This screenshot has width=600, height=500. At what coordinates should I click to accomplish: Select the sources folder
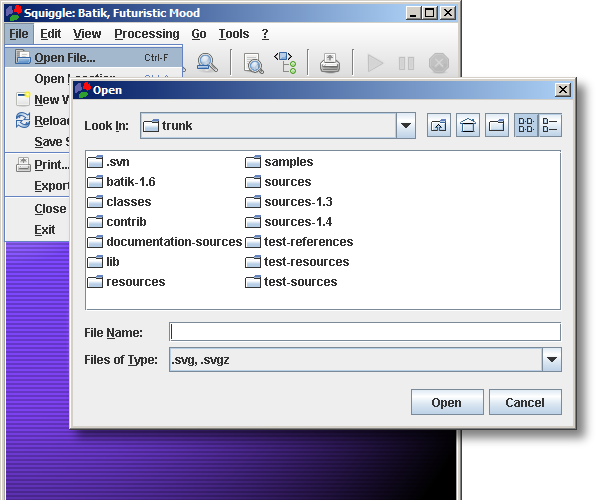point(278,182)
